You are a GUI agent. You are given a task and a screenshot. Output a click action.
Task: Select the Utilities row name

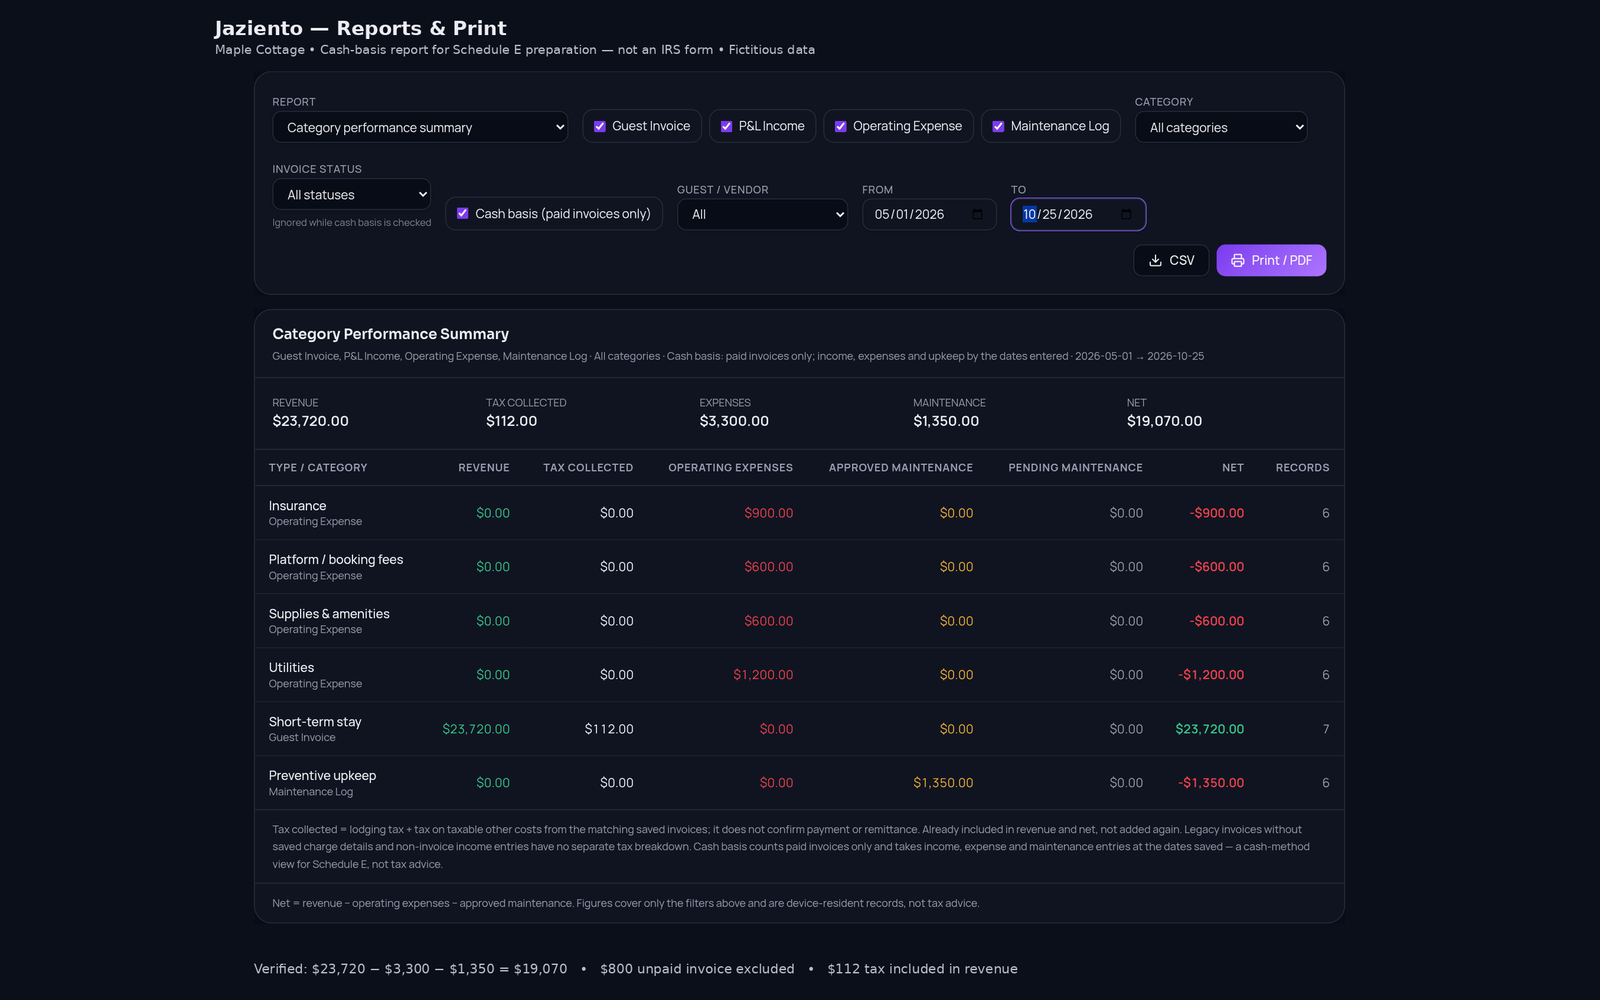coord(291,668)
